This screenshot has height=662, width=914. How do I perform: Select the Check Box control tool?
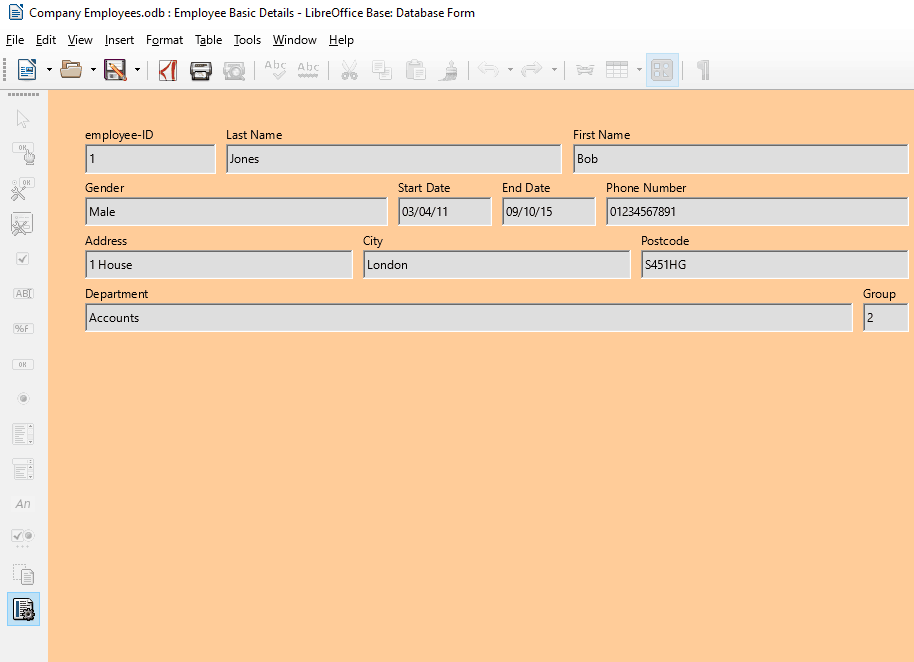click(x=23, y=258)
